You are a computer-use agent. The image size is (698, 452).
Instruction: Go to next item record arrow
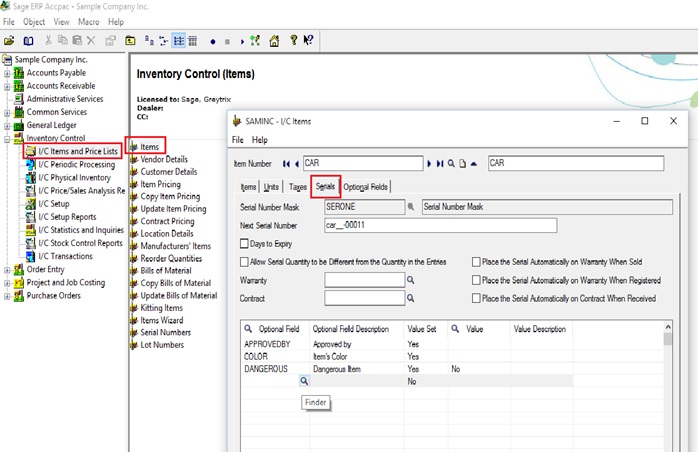pos(429,163)
